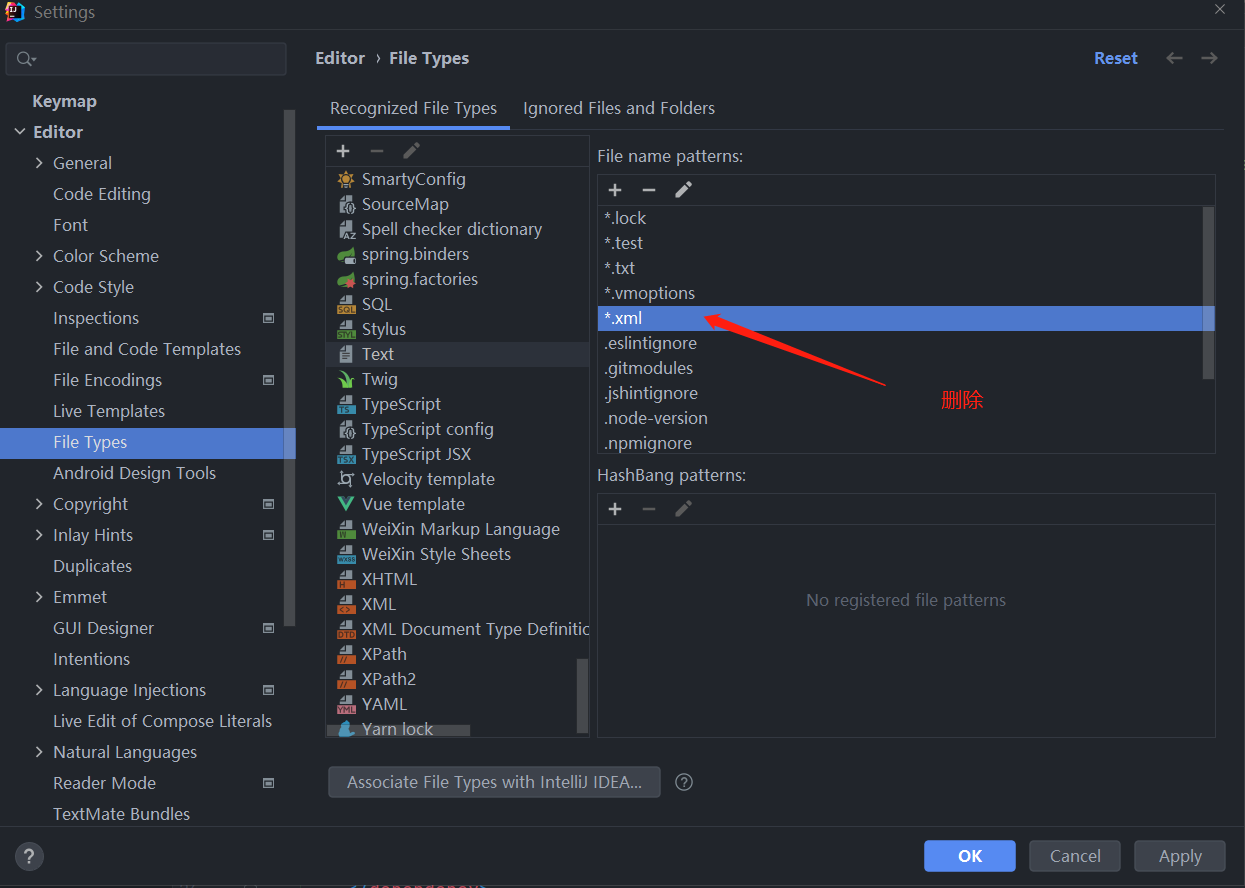Select the Twig file type
Image resolution: width=1245 pixels, height=888 pixels.
(458, 379)
